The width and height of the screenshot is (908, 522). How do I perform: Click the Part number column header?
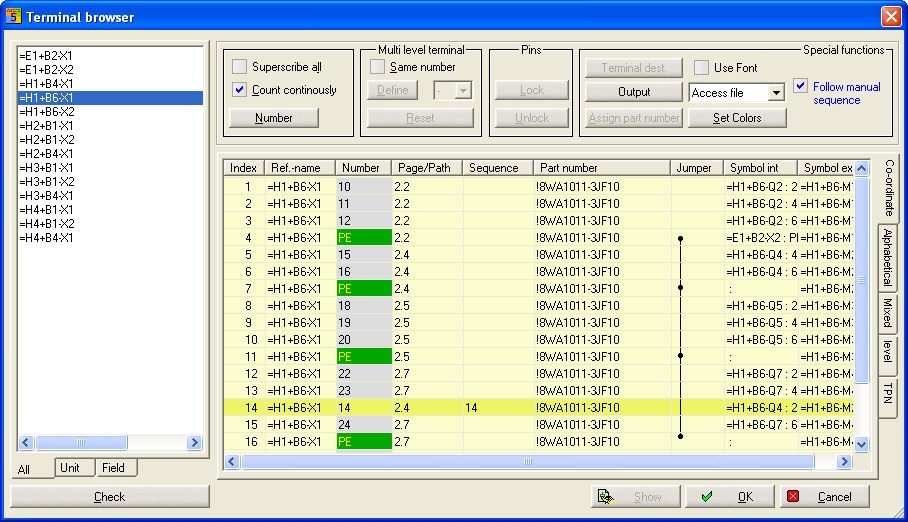click(x=602, y=168)
